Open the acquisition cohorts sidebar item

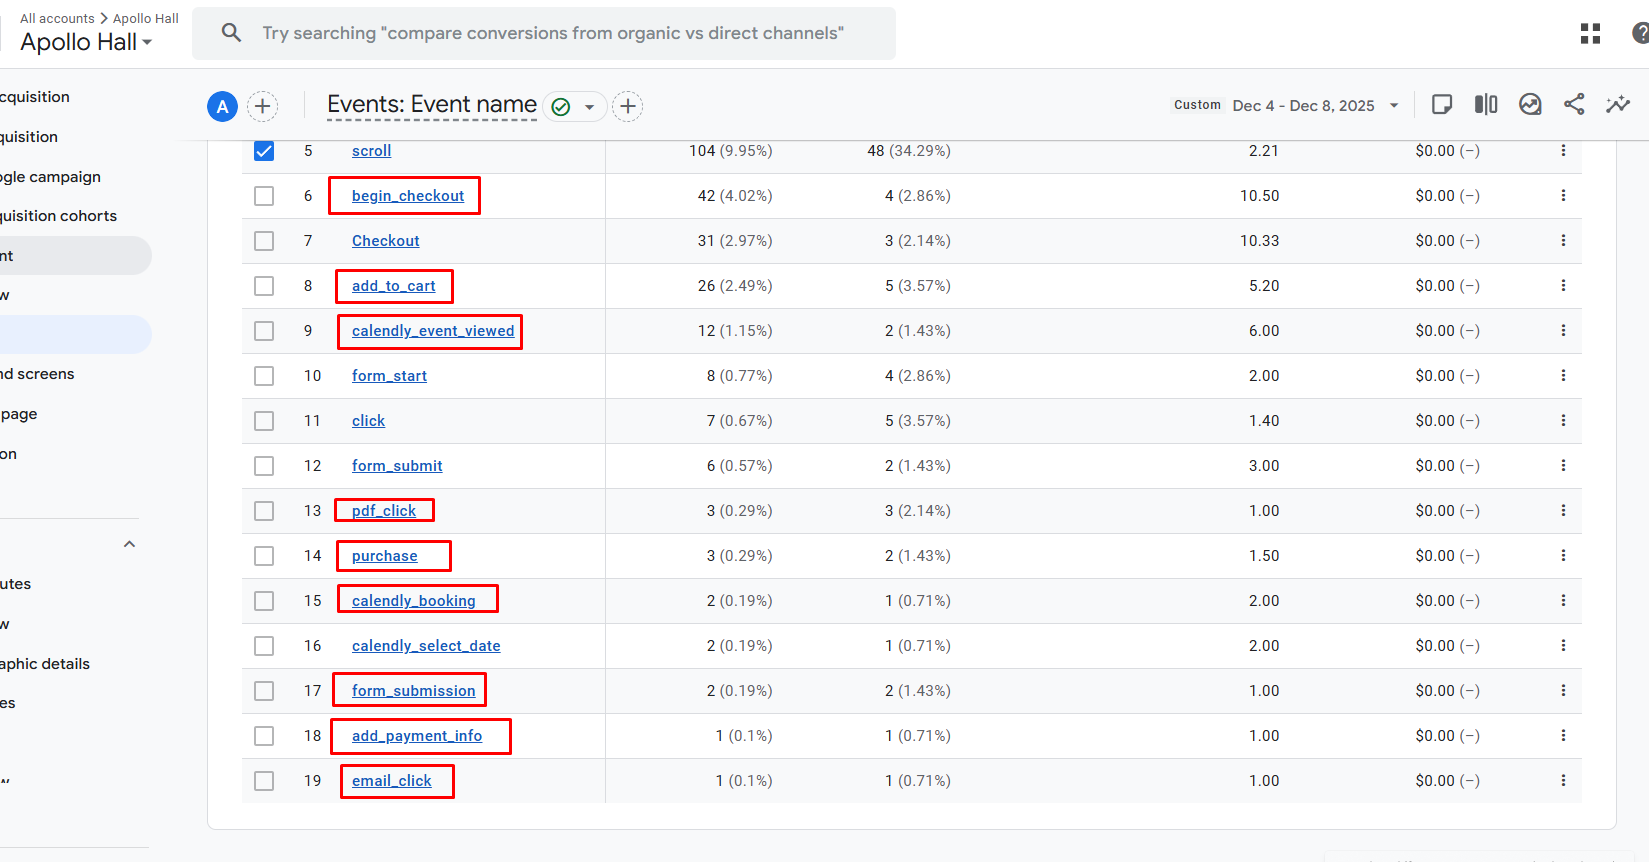tap(58, 216)
